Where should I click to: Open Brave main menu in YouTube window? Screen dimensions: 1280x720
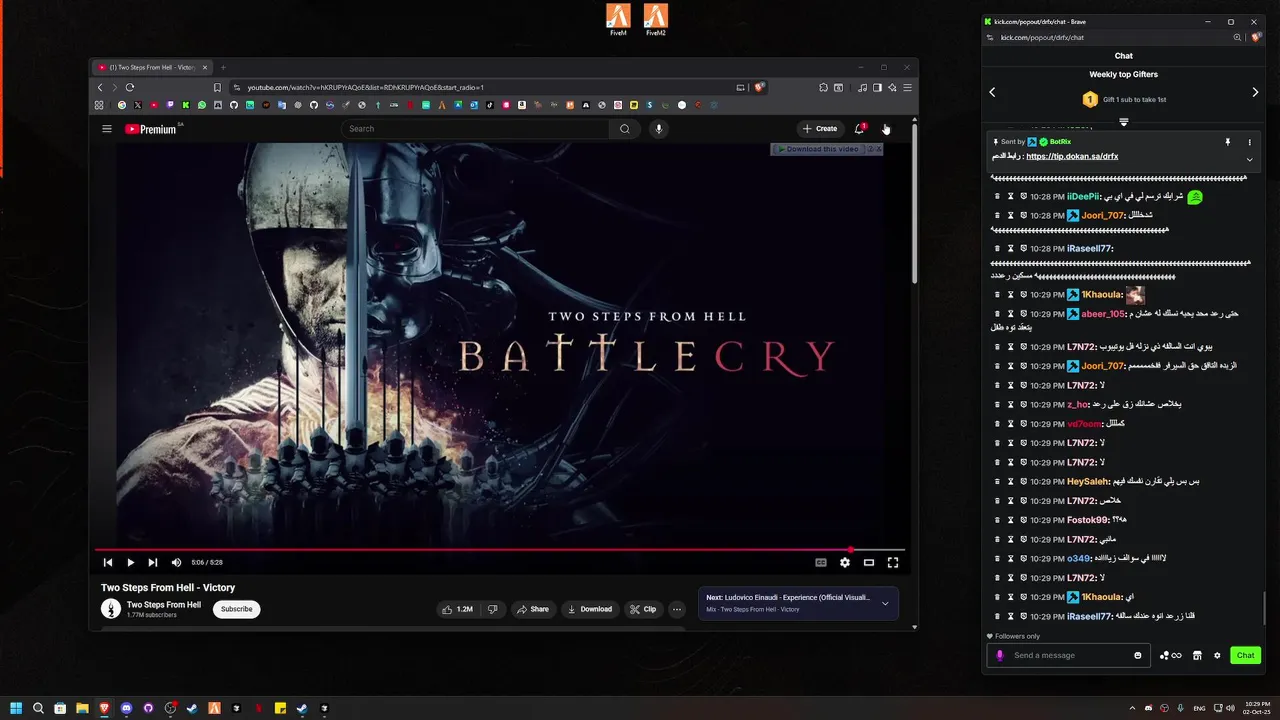point(907,88)
